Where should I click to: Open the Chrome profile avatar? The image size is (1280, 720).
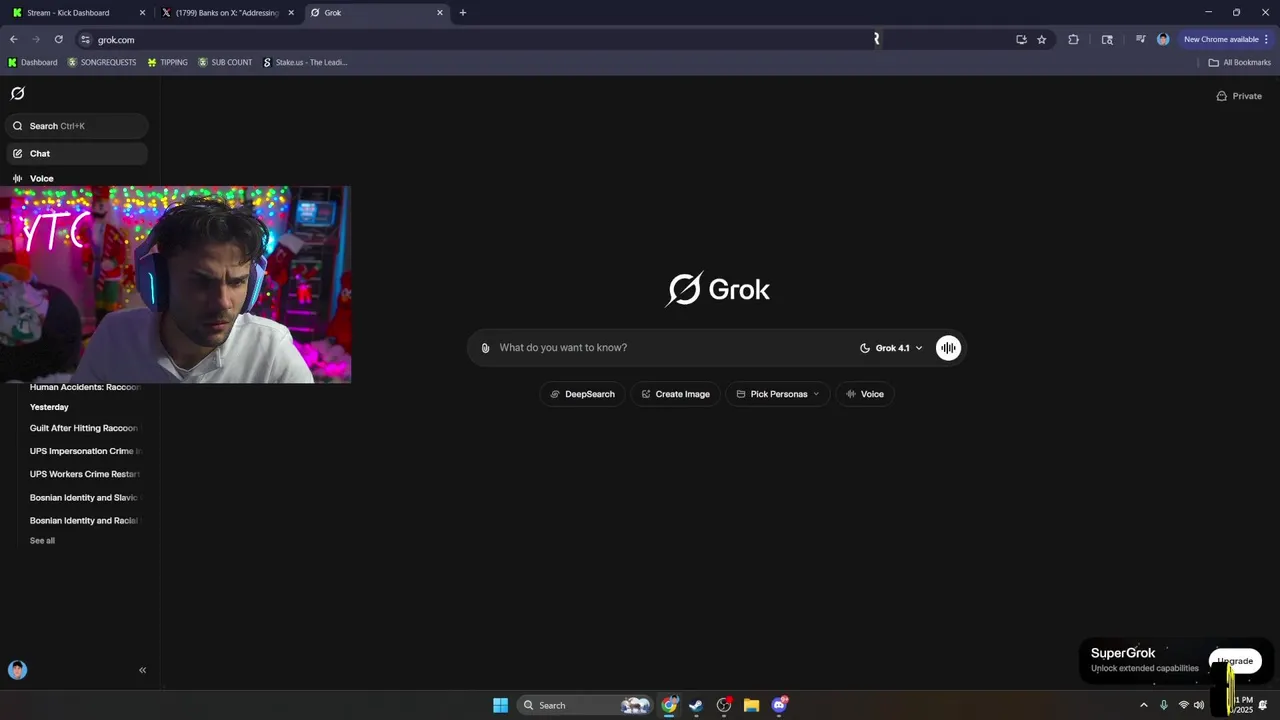[1163, 40]
